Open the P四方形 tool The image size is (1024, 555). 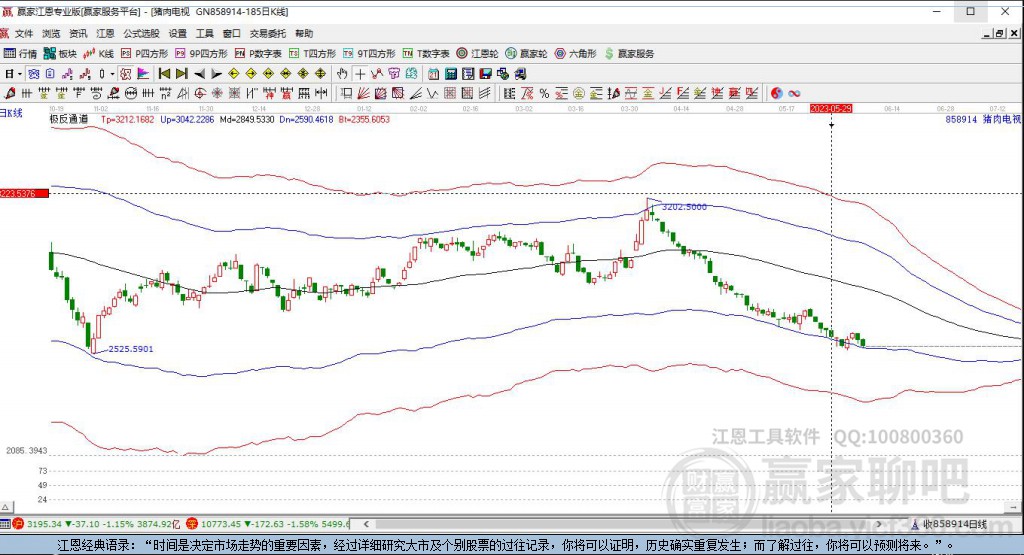click(145, 54)
